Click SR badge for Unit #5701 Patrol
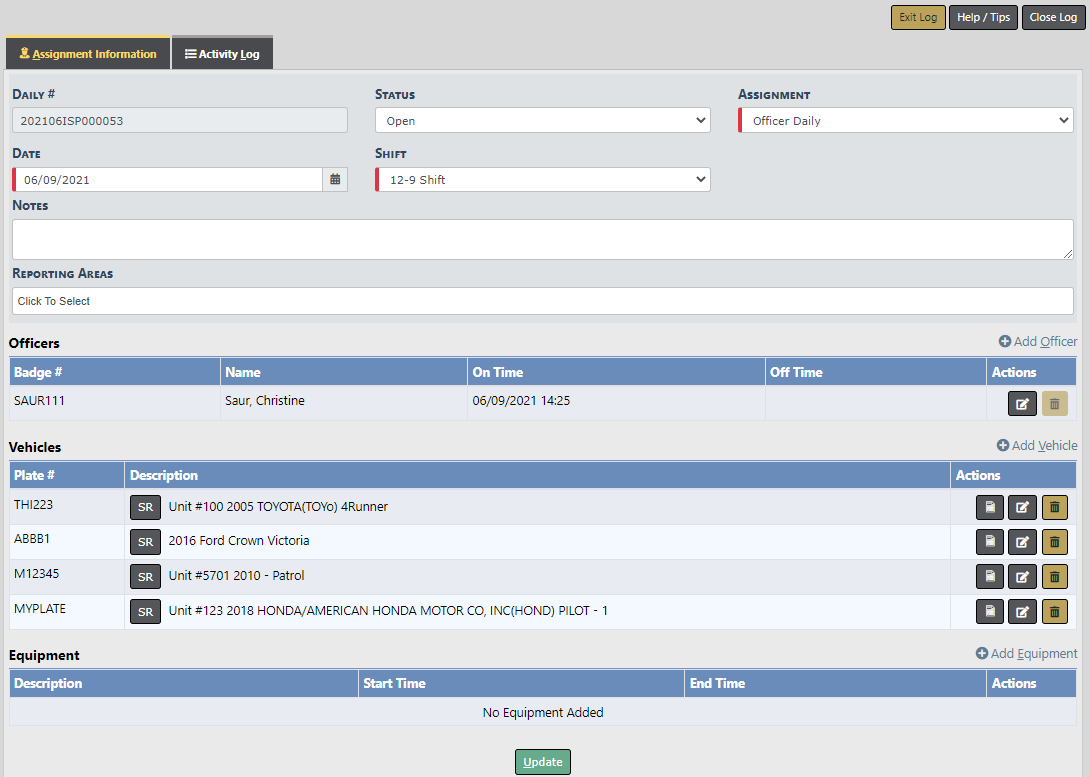The image size is (1090, 777). [145, 577]
